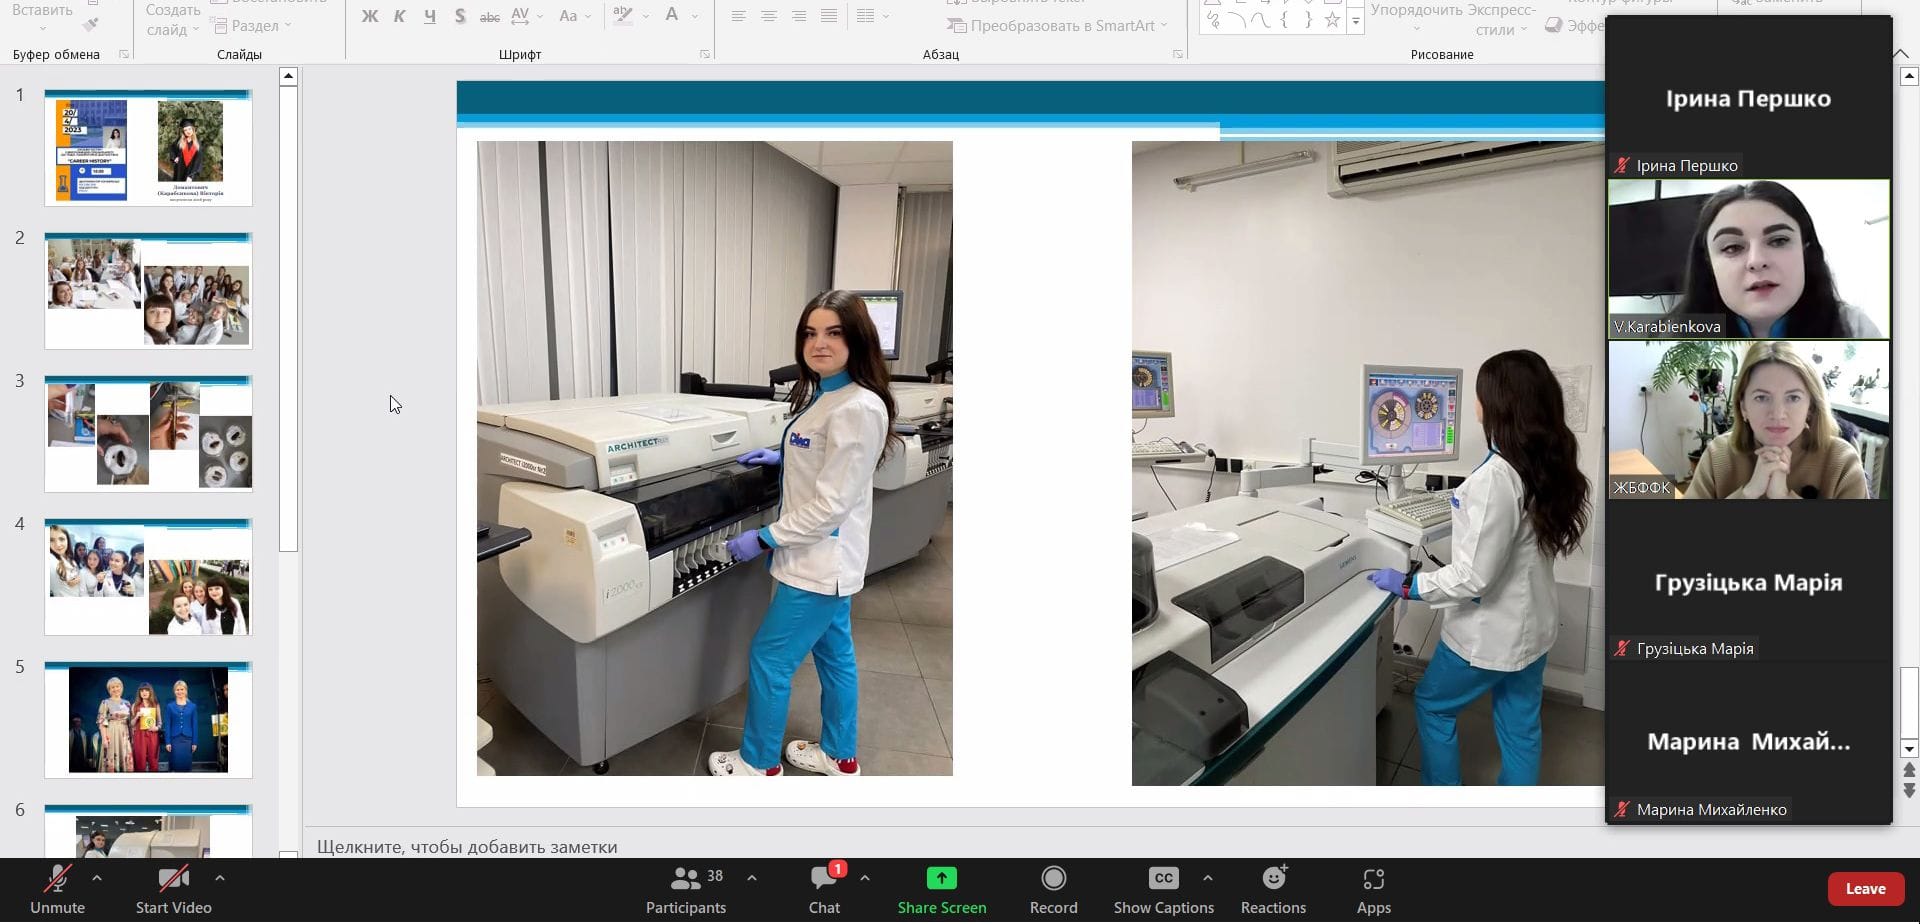Apply text highlight color
The height and width of the screenshot is (924, 1920).
coord(623,16)
